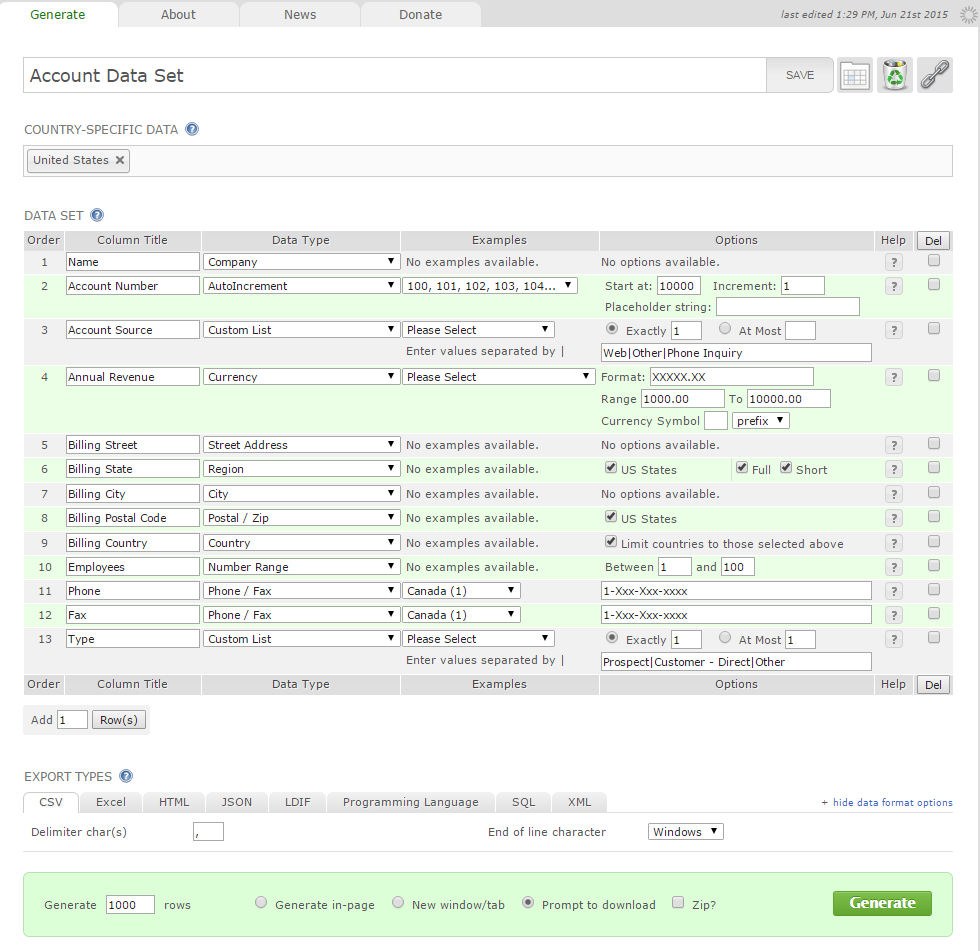
Task: Click help button for Annual Revenue row
Action: click(x=894, y=377)
